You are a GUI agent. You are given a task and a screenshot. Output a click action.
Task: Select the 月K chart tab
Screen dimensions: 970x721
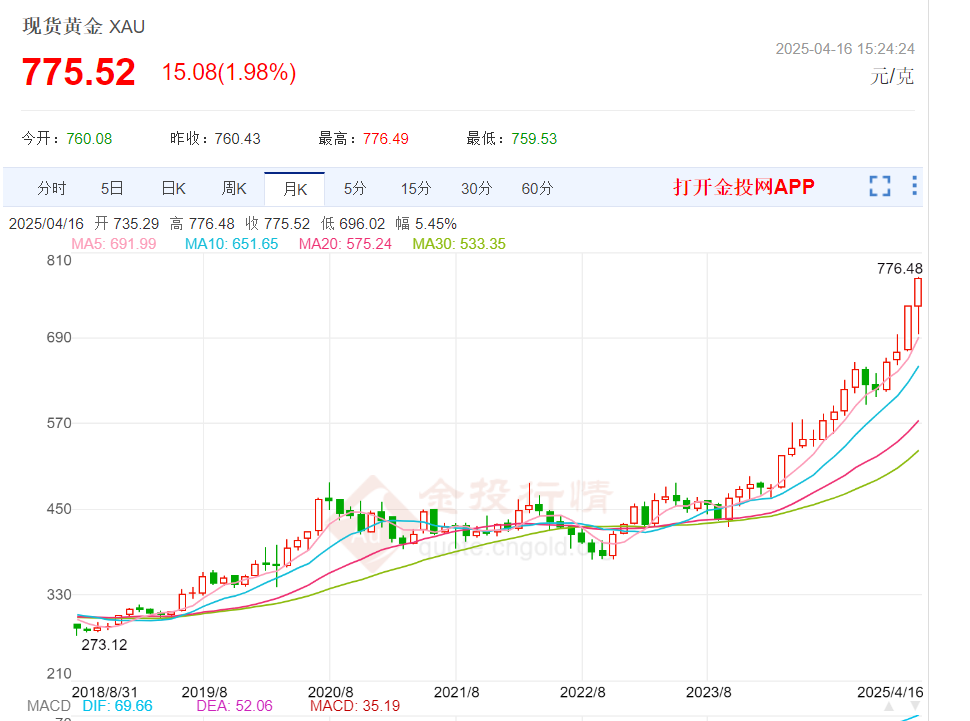294,189
